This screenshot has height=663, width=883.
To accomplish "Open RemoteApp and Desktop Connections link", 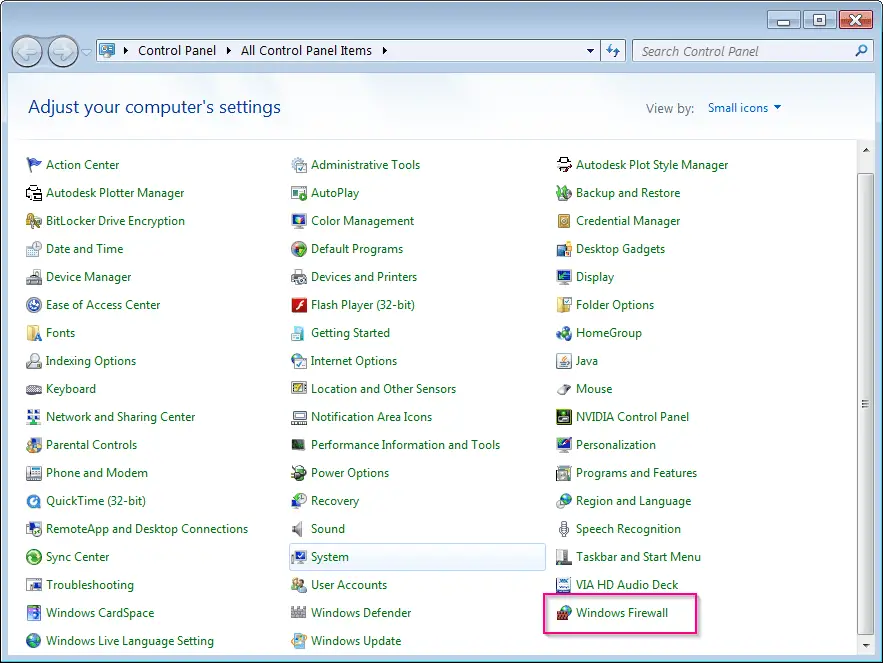I will 147,529.
